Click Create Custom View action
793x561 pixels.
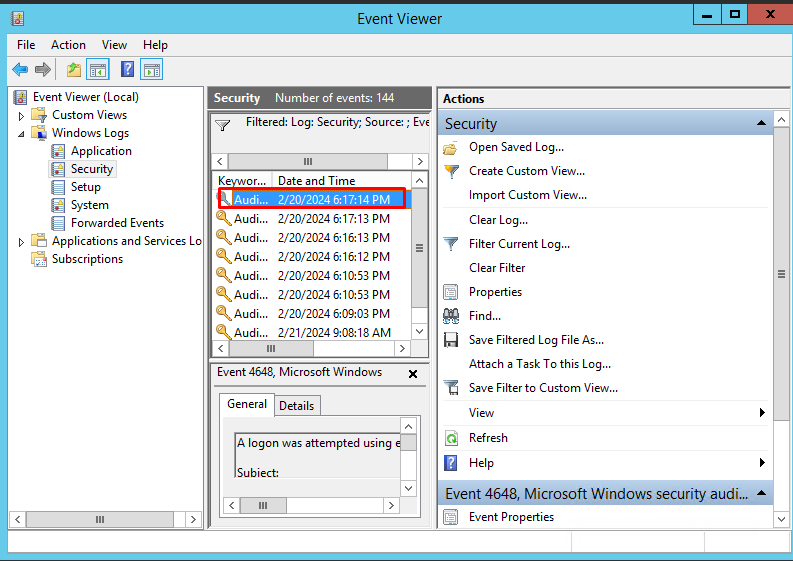click(526, 171)
